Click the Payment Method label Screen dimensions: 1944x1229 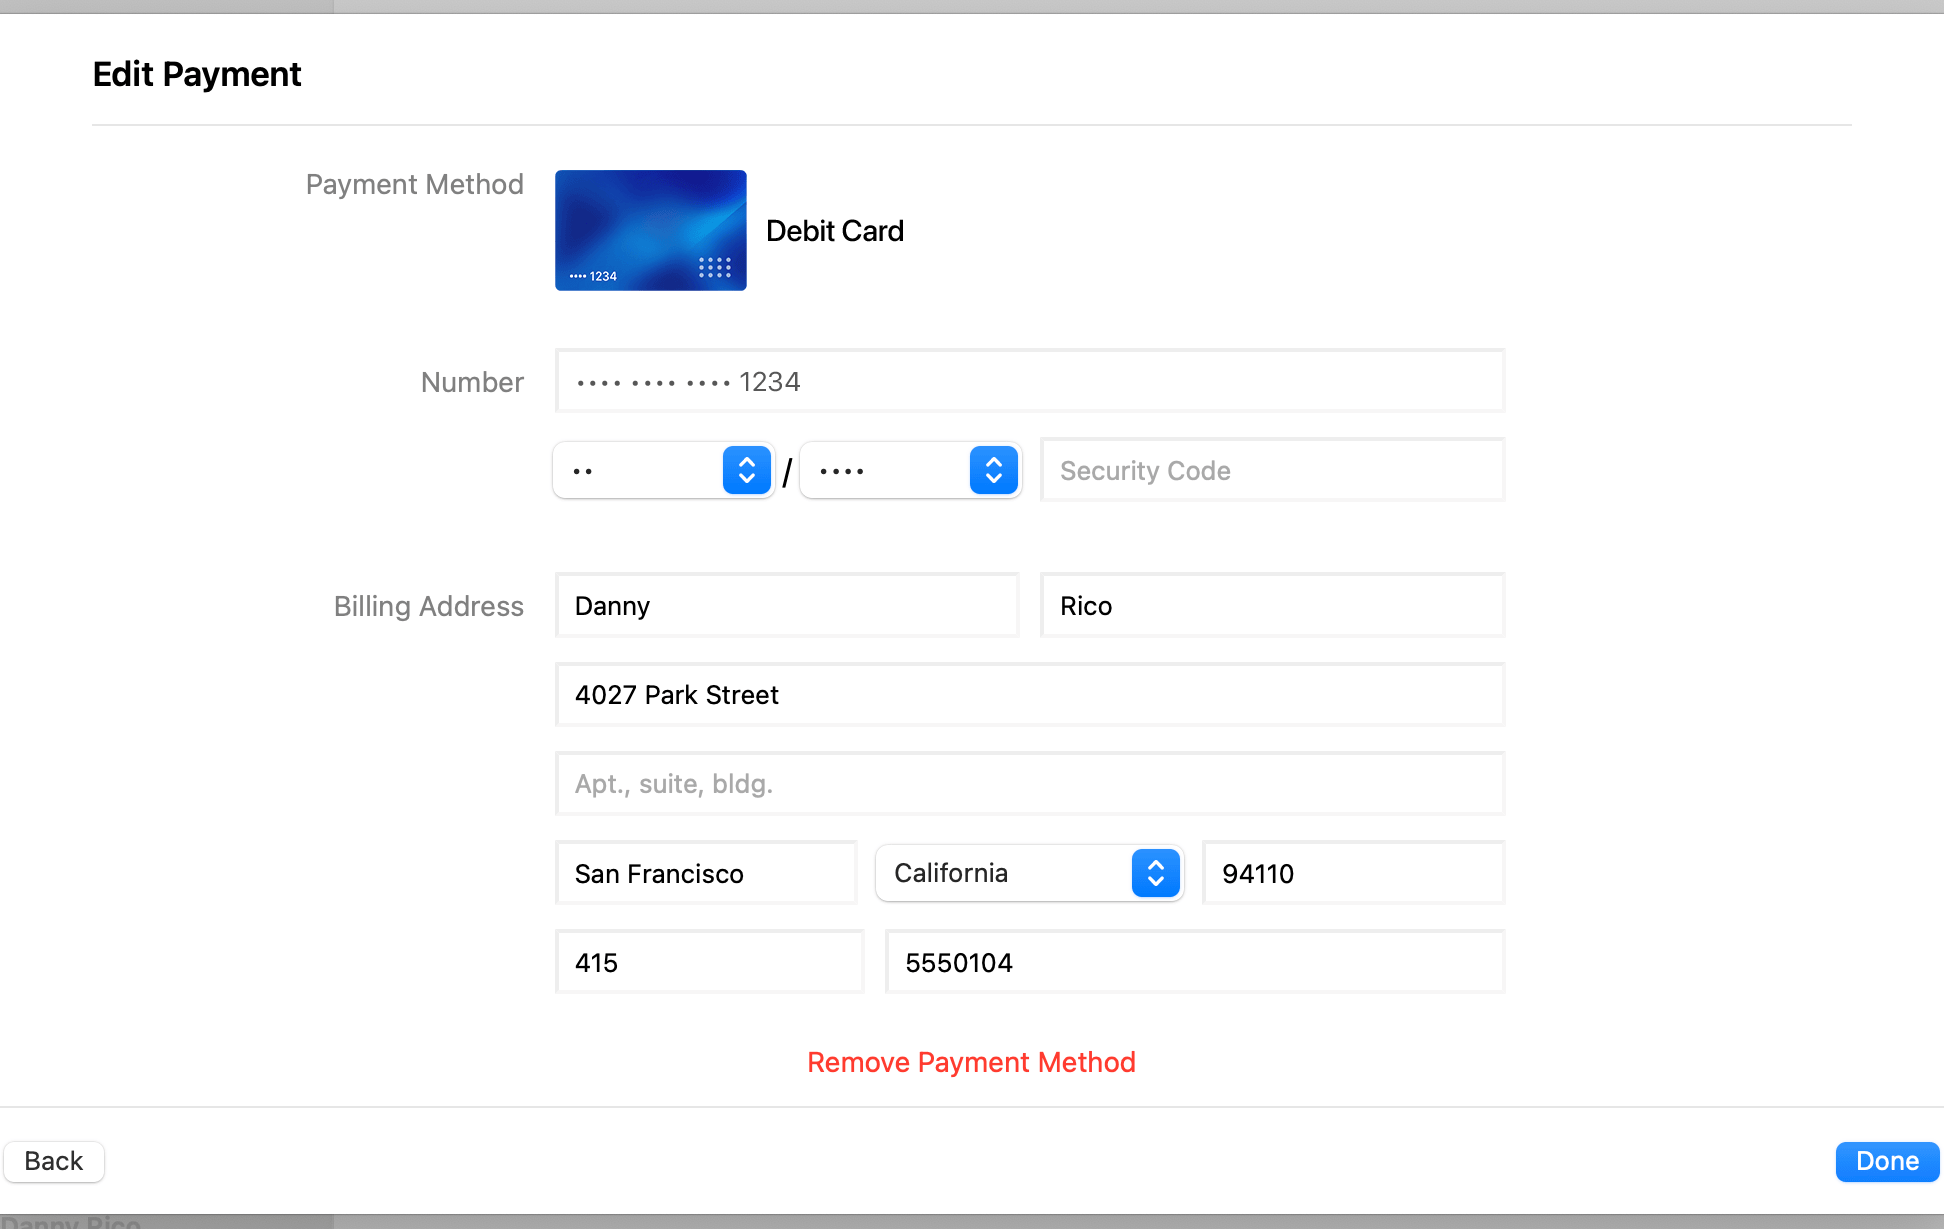(x=415, y=184)
